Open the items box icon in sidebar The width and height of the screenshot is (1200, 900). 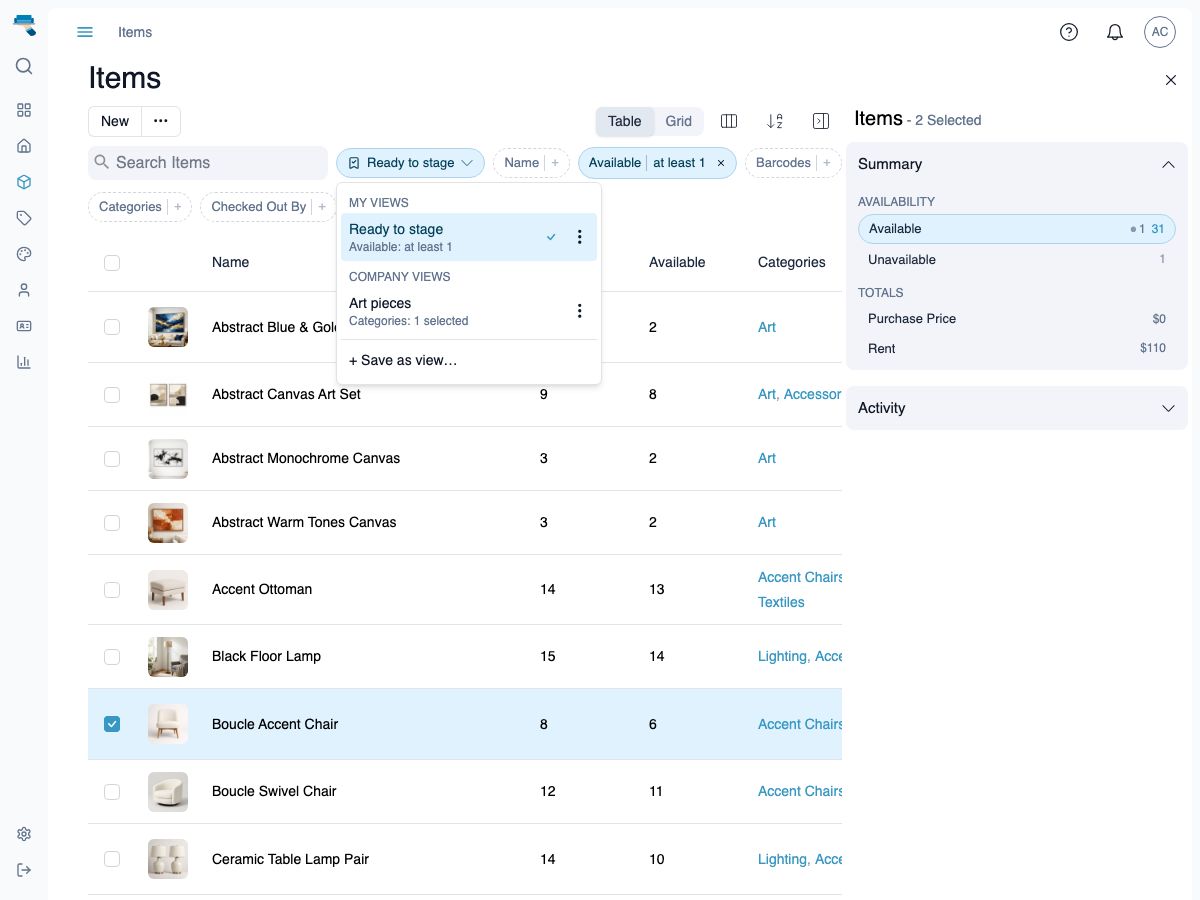[x=24, y=182]
